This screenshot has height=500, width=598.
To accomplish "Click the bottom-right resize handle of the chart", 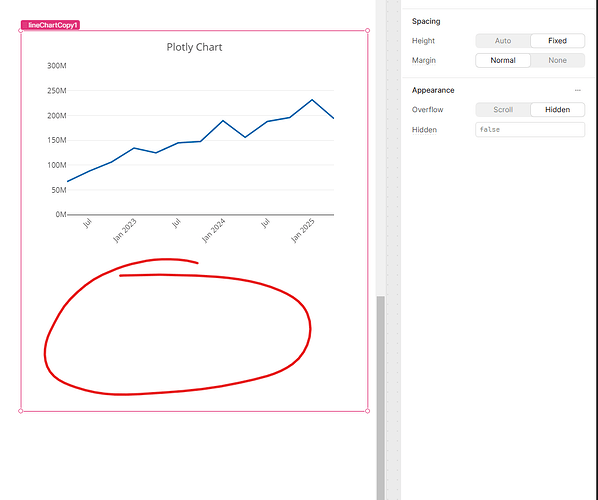I will (x=367, y=411).
